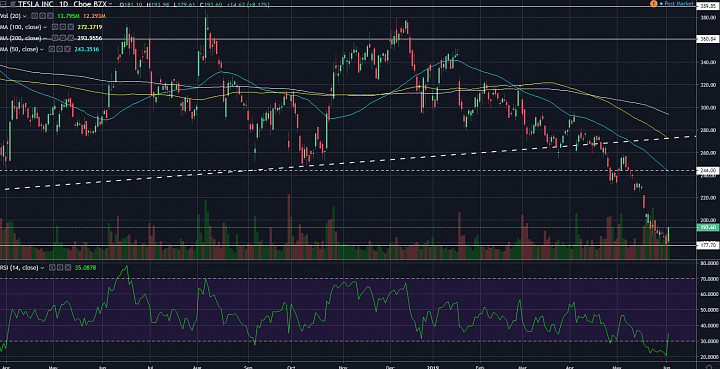The height and width of the screenshot is (369, 720).
Task: Remove the MA (200, close) indicator
Action: pos(71,38)
